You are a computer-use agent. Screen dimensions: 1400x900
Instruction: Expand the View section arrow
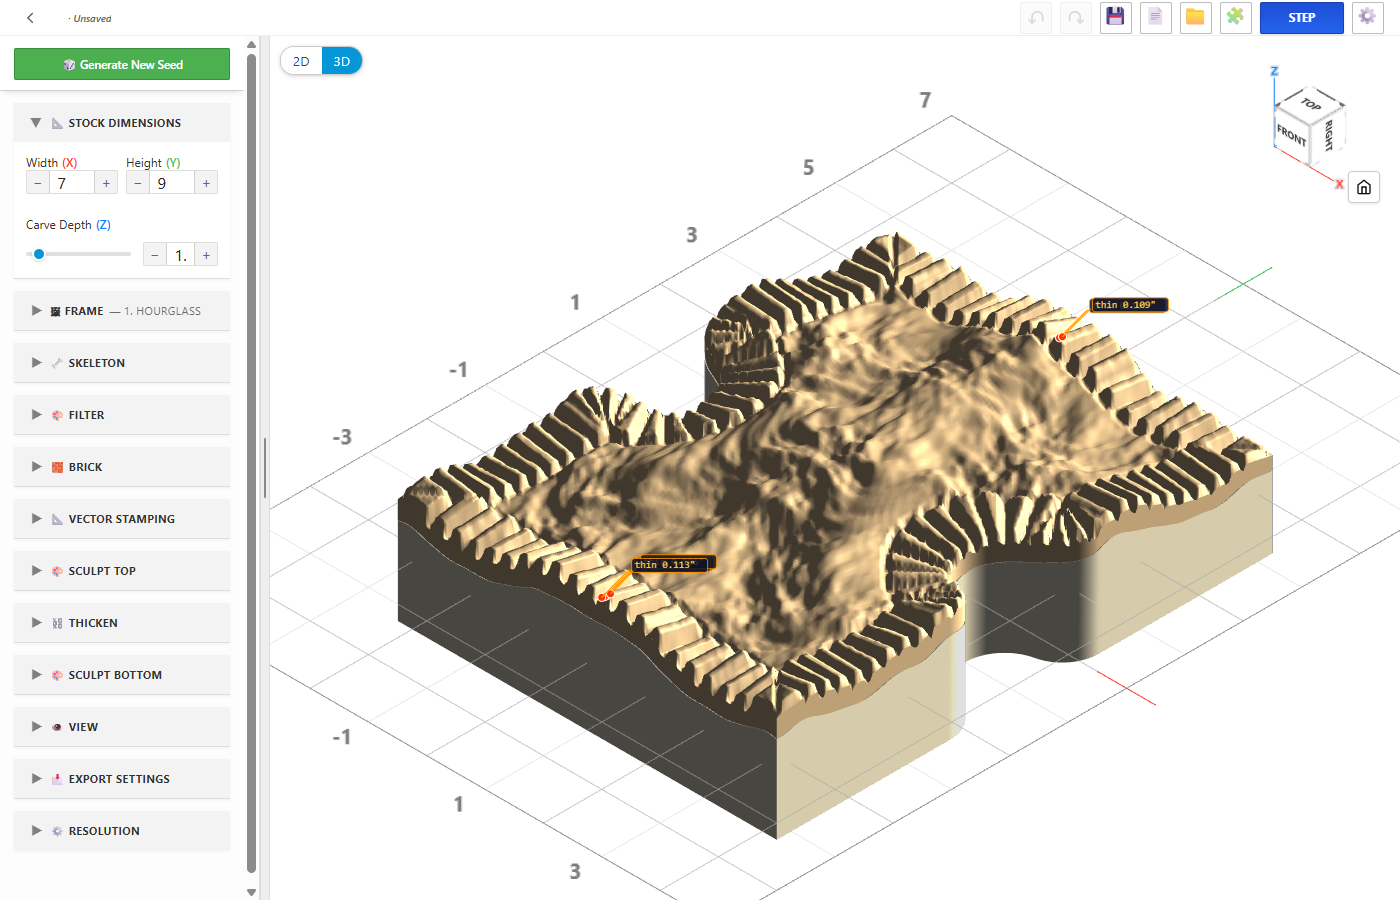[36, 727]
